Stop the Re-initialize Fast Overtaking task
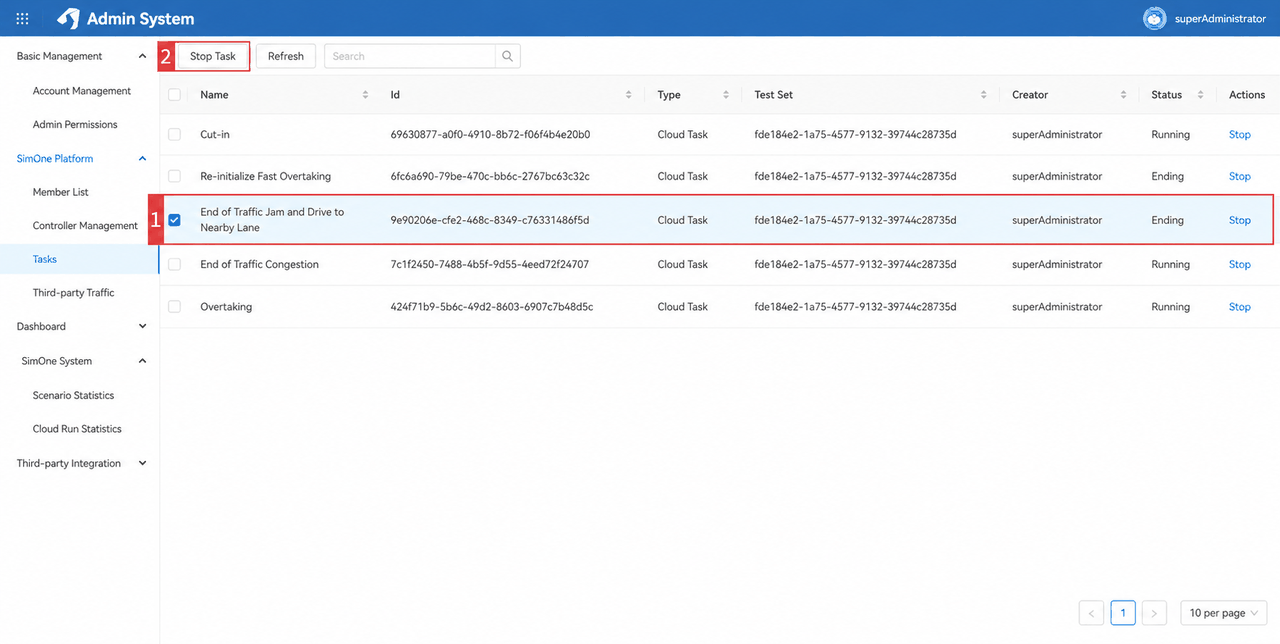Viewport: 1280px width, 644px height. (x=1240, y=176)
